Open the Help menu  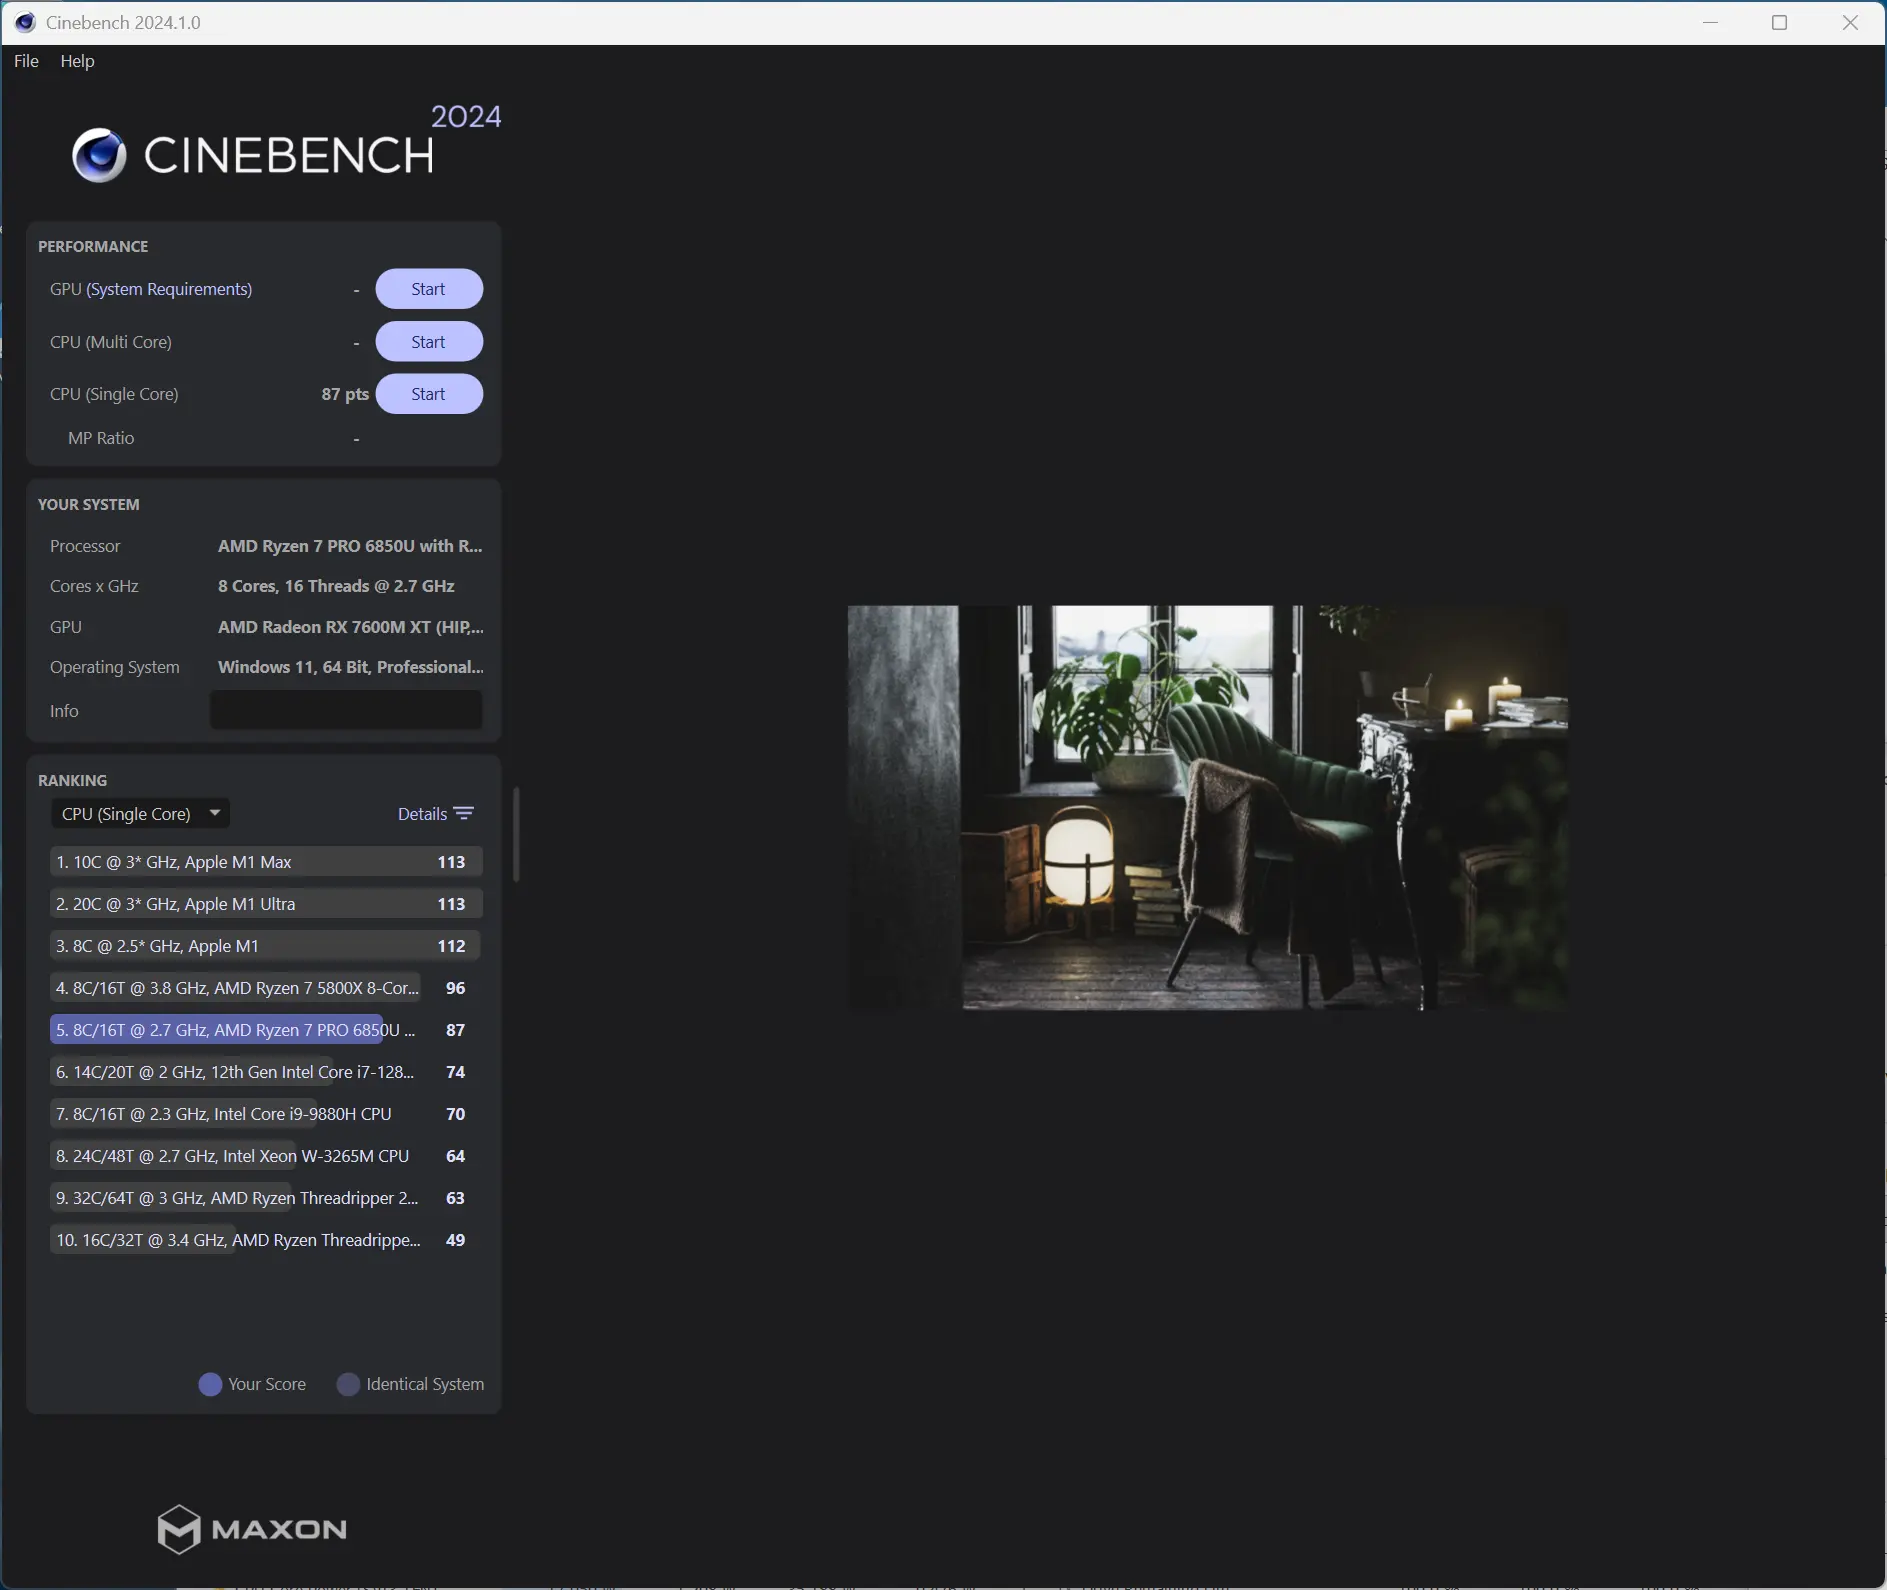pyautogui.click(x=77, y=61)
